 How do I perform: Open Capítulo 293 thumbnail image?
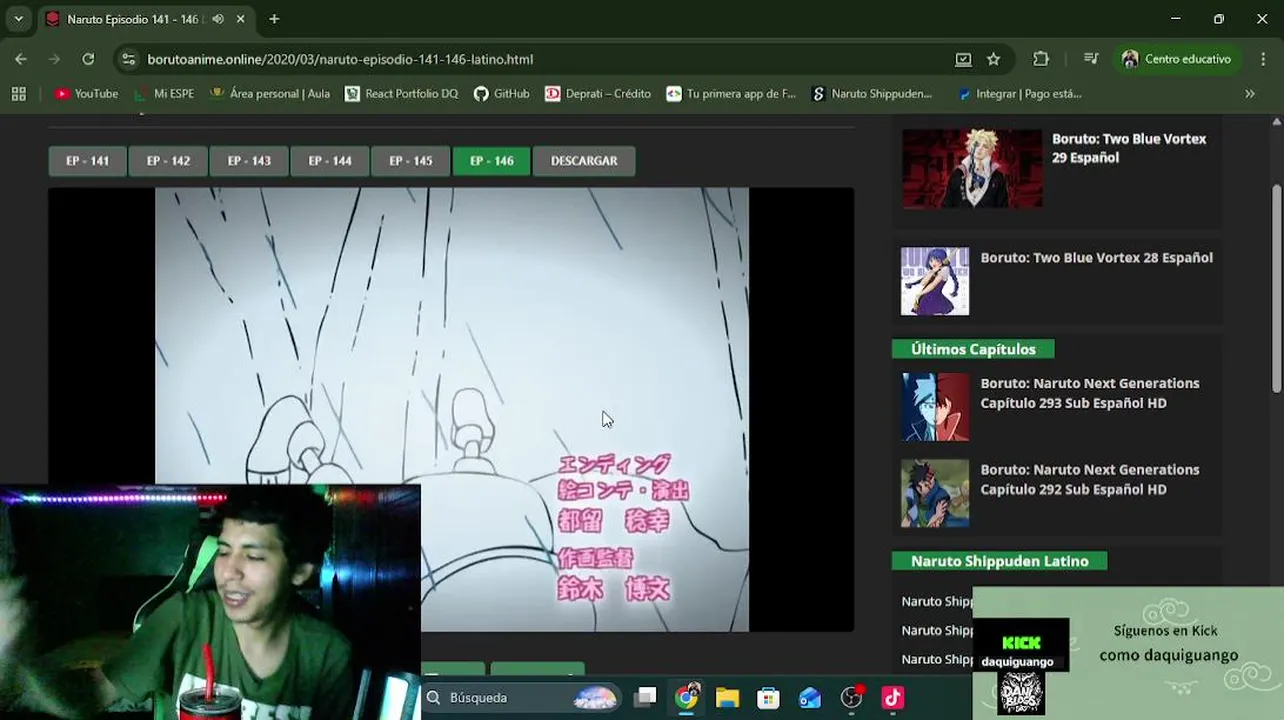coord(935,407)
